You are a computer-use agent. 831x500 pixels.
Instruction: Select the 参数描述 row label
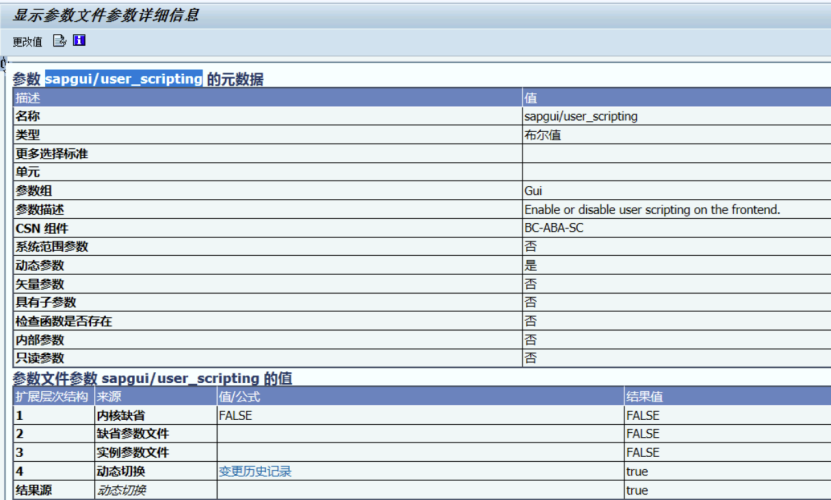click(40, 209)
